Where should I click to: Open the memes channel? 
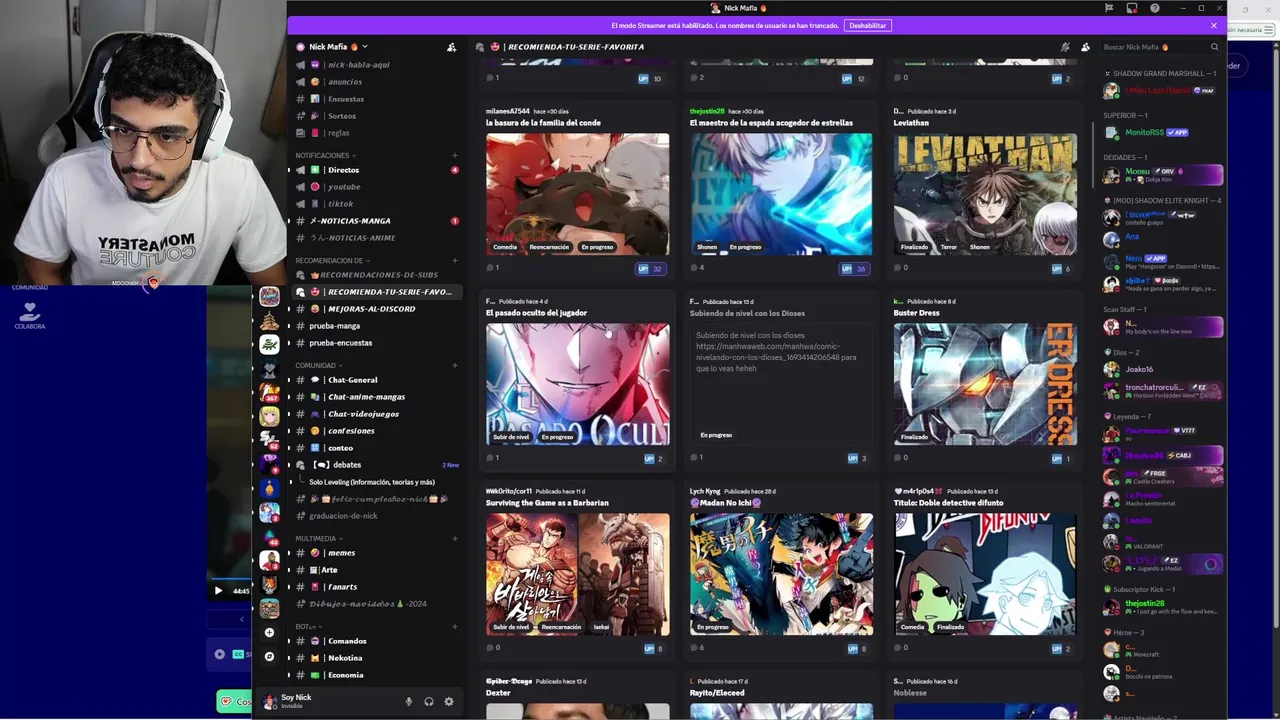click(x=375, y=553)
